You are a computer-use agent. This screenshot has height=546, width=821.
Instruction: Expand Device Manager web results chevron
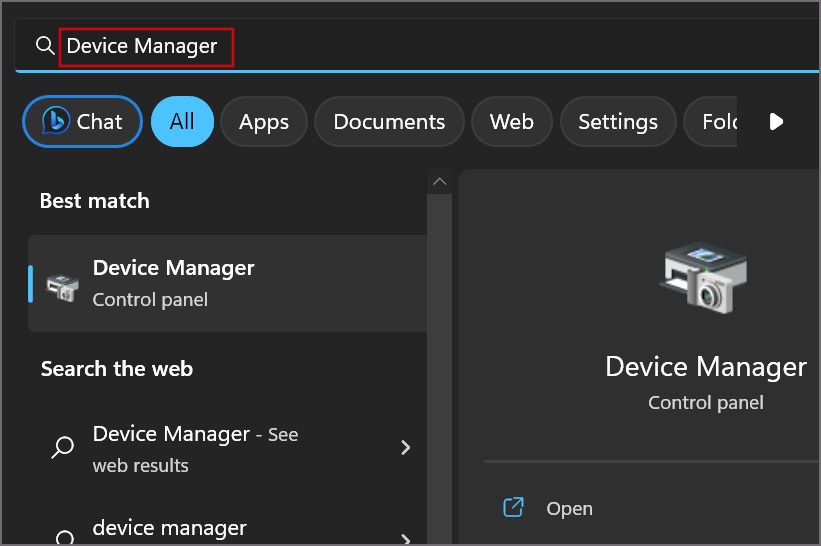pyautogui.click(x=405, y=447)
